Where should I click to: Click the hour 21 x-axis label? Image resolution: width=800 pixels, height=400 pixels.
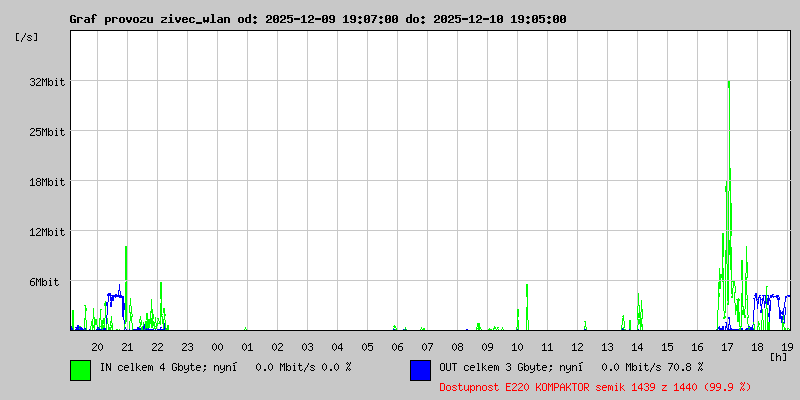(128, 347)
